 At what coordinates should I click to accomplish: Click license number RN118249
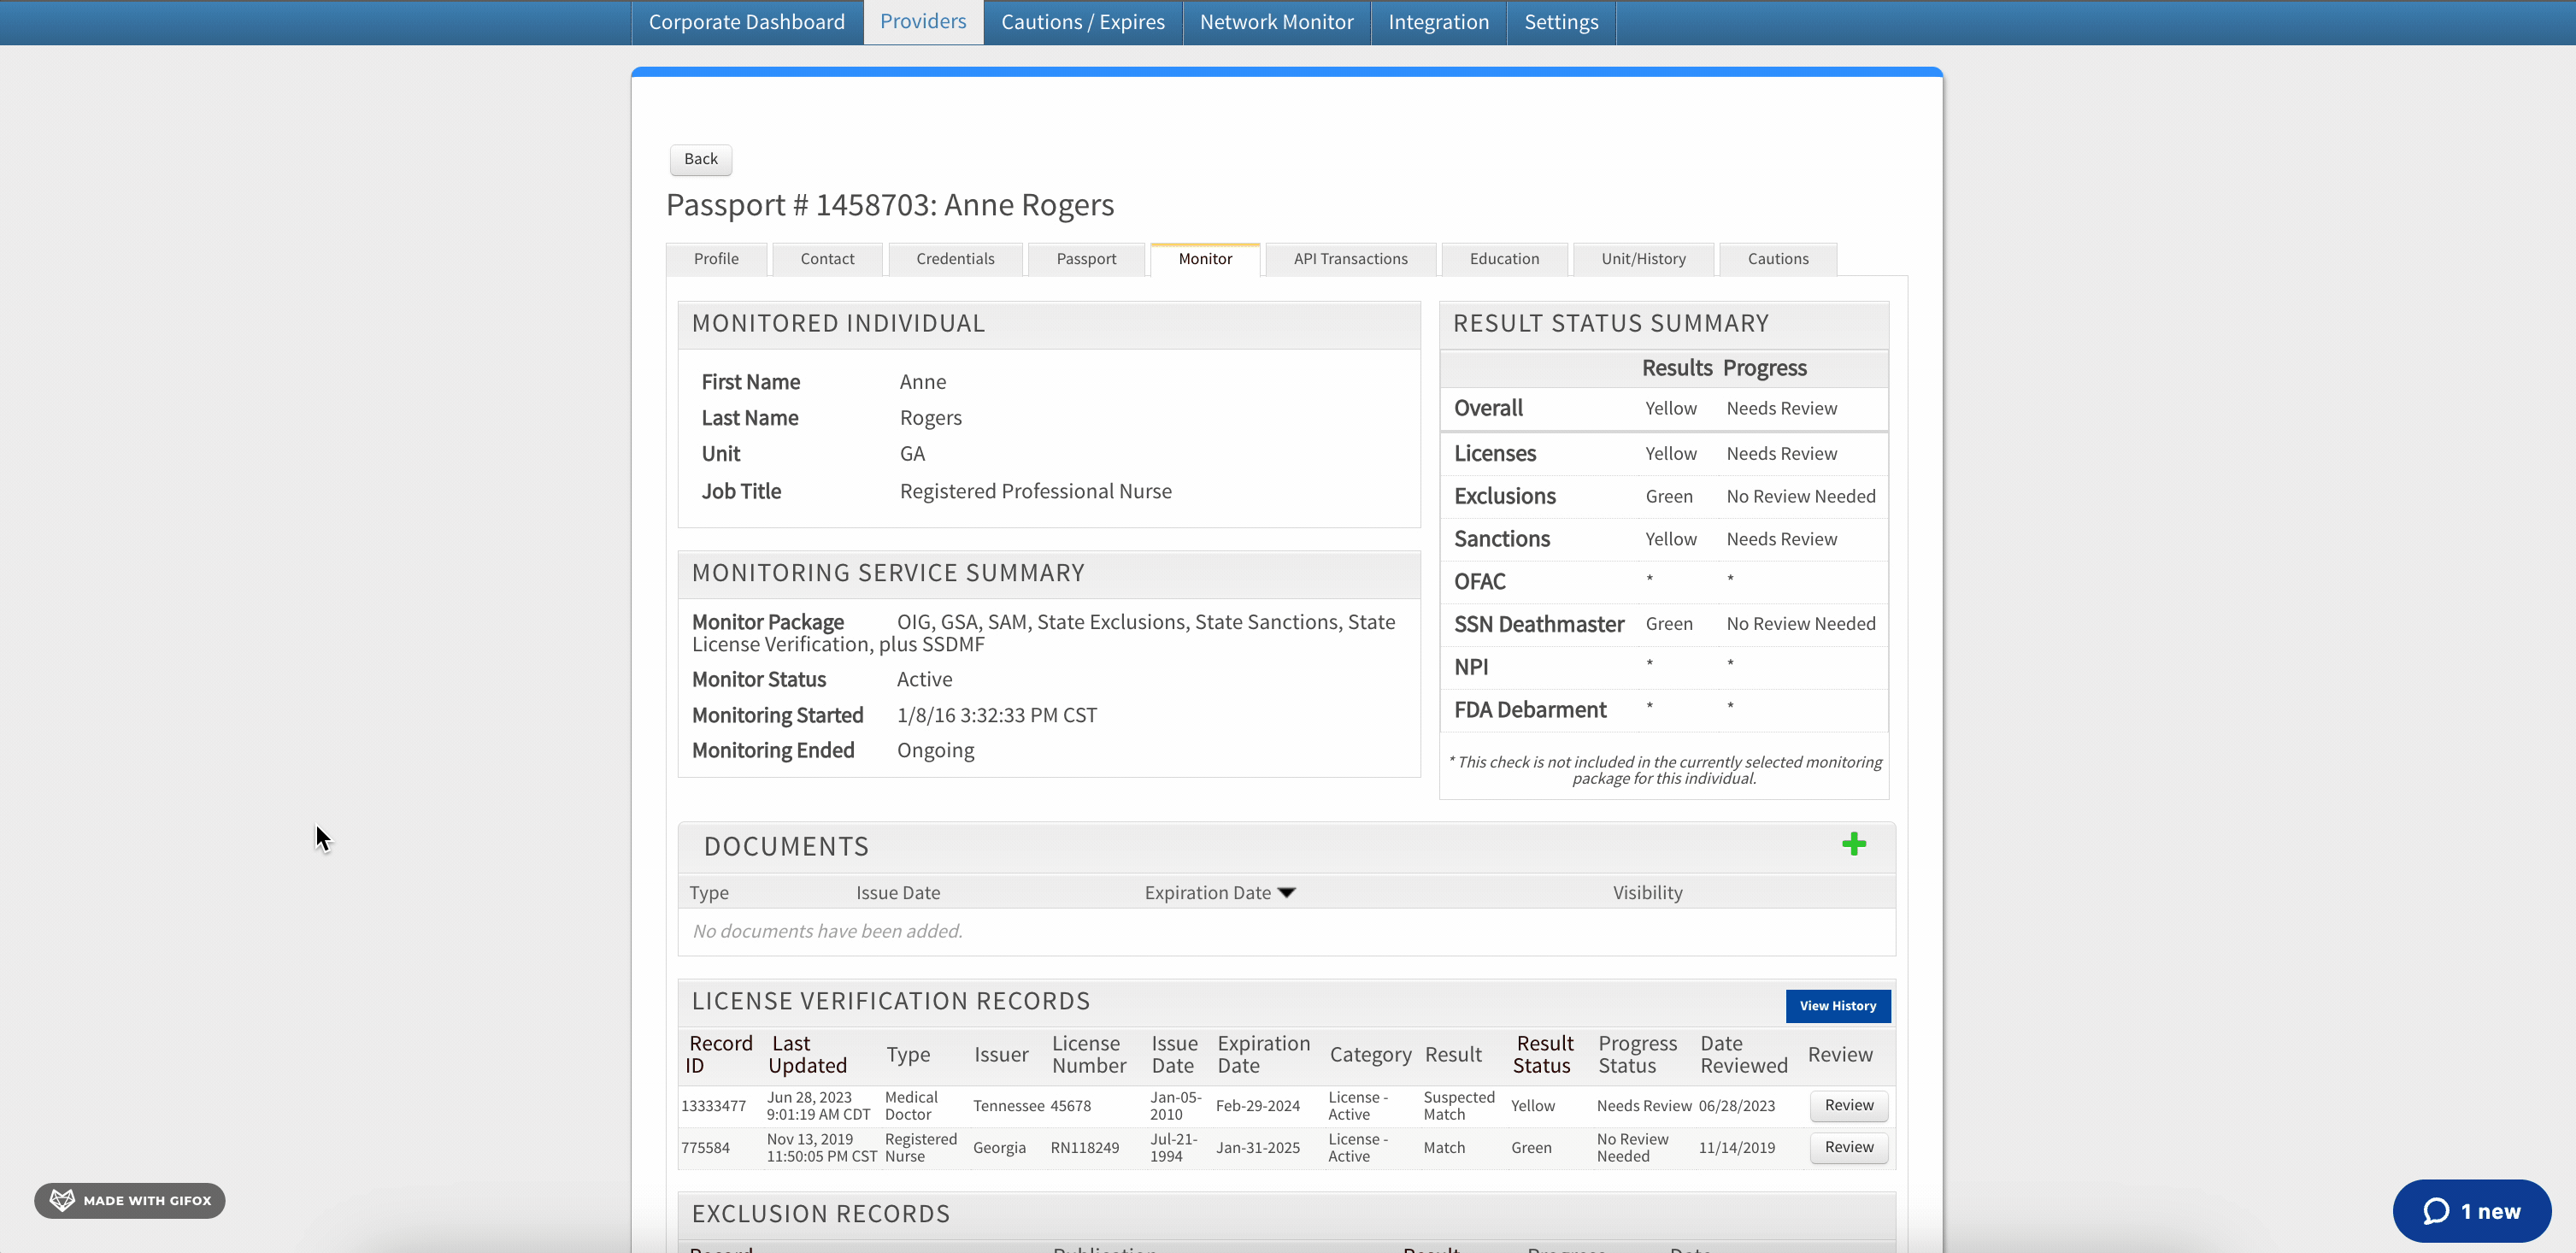coord(1084,1148)
